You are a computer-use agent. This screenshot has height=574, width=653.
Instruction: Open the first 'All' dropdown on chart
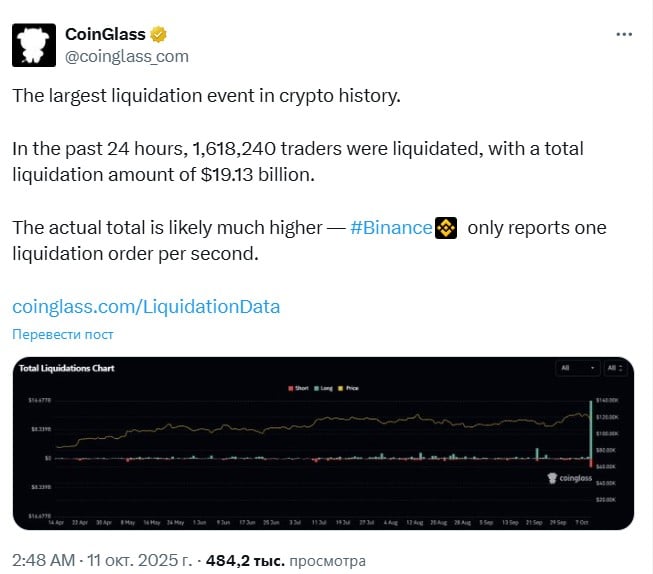[578, 368]
